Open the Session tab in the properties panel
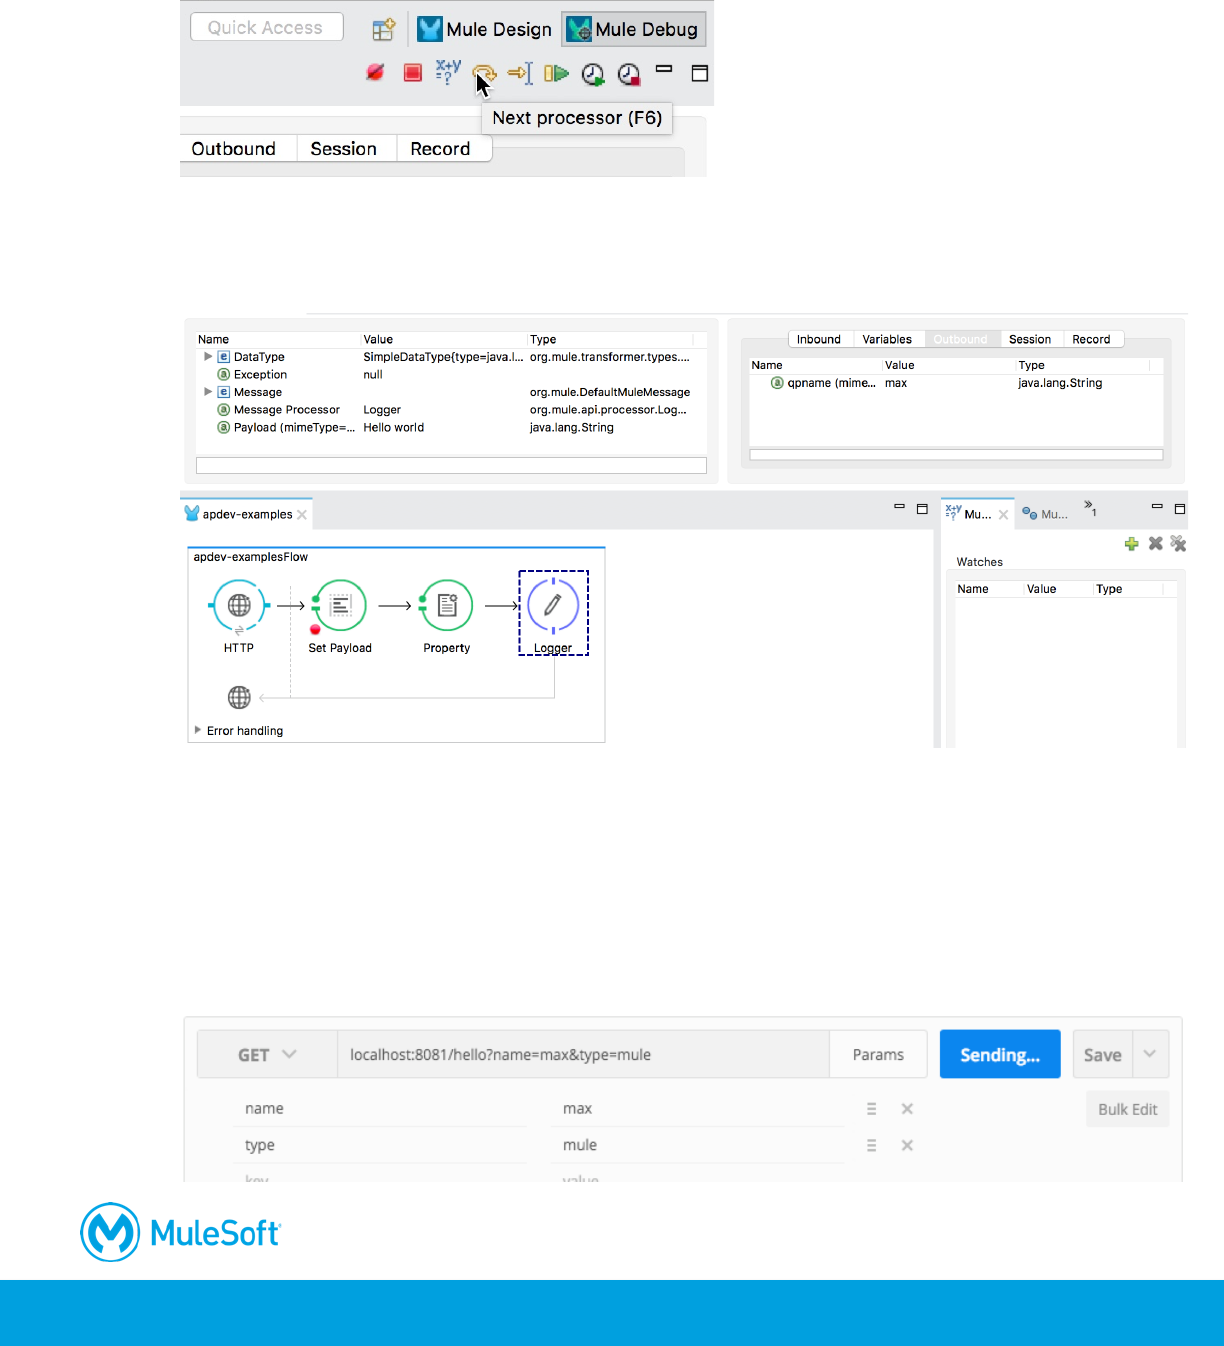This screenshot has width=1224, height=1346. pyautogui.click(x=1030, y=339)
